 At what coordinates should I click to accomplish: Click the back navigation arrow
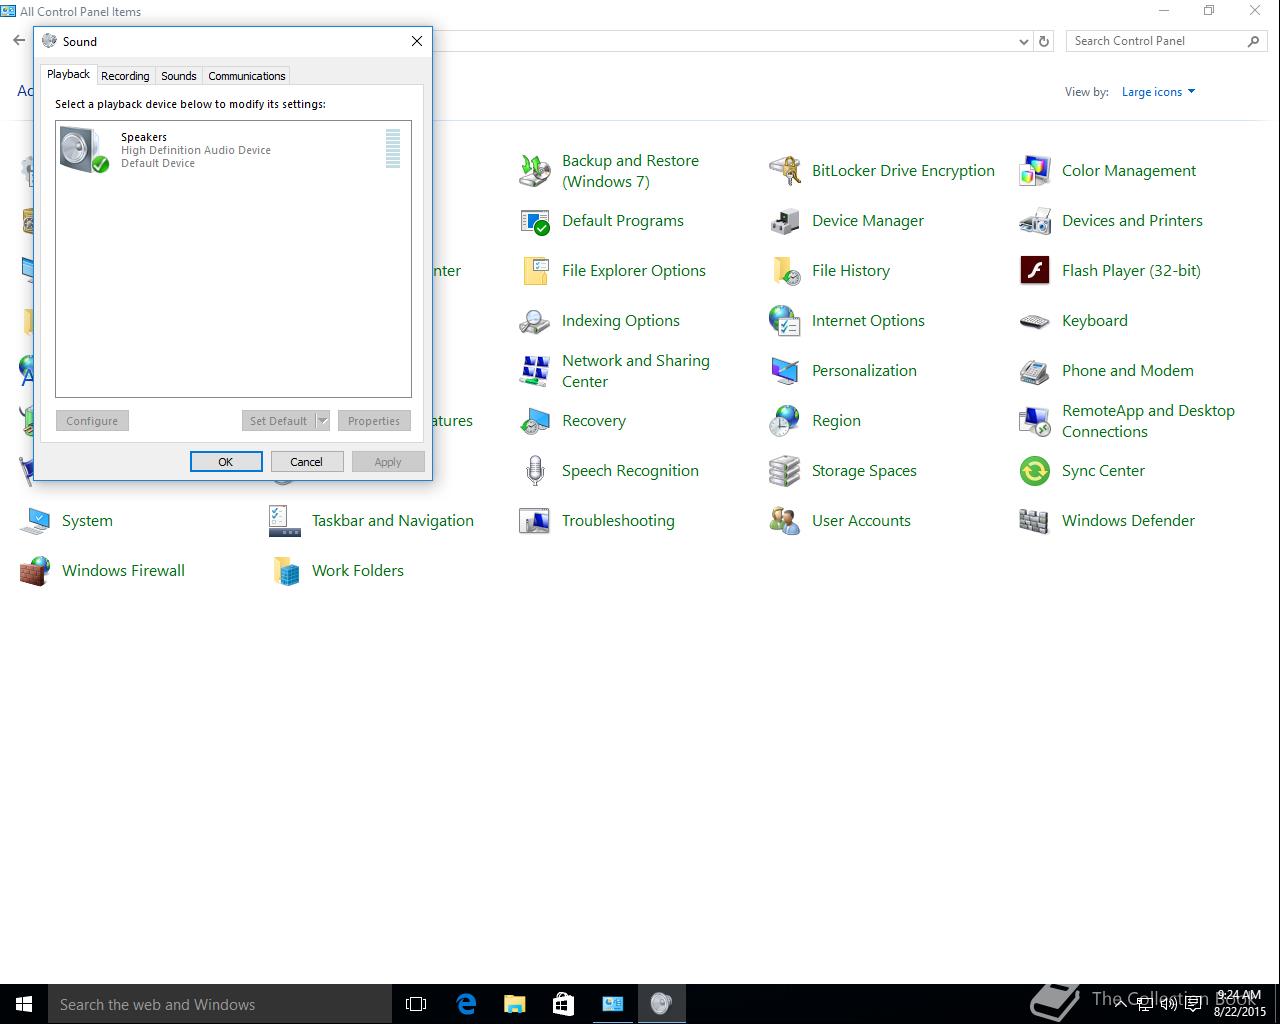[x=19, y=41]
